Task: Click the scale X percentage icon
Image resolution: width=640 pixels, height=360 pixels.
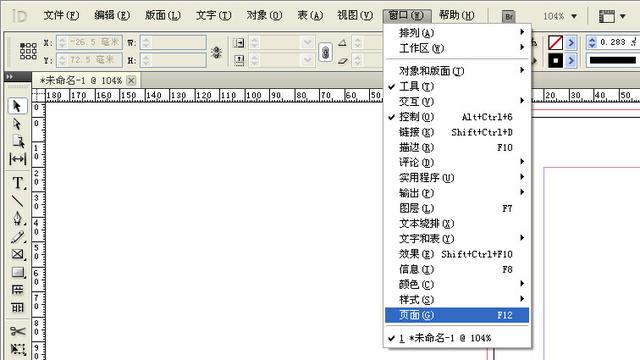Action: point(238,42)
